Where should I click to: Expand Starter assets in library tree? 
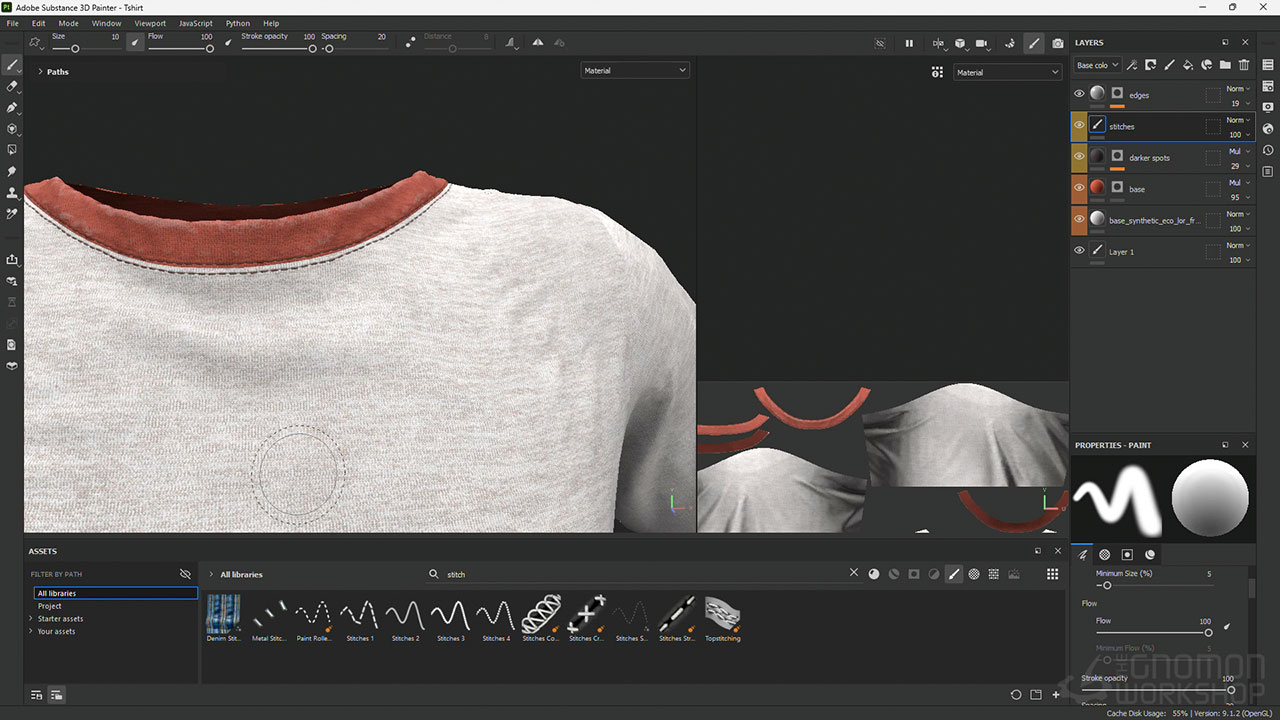click(x=31, y=619)
